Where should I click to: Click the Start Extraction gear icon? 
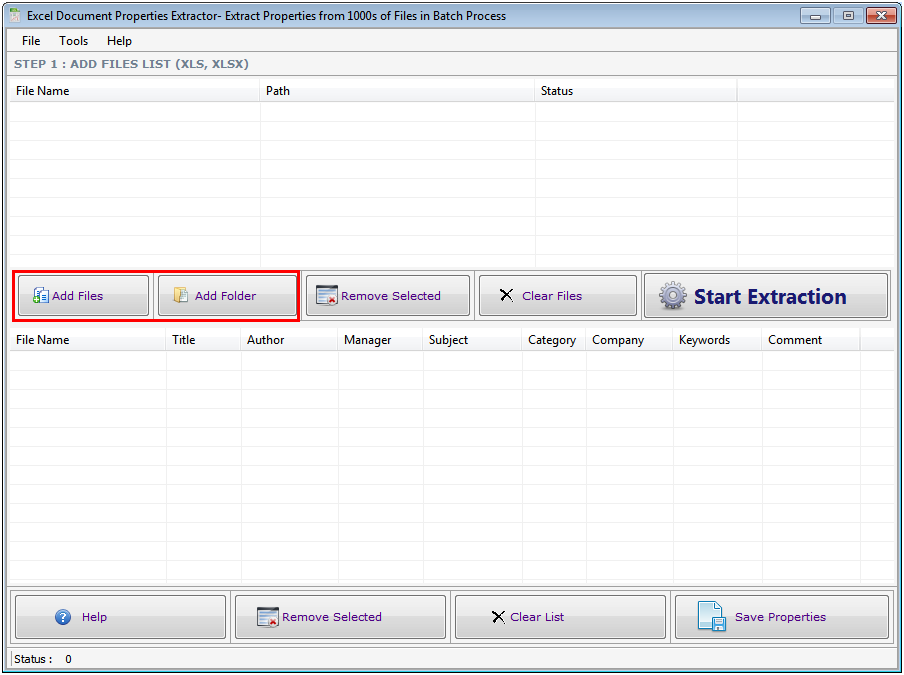pyautogui.click(x=672, y=296)
